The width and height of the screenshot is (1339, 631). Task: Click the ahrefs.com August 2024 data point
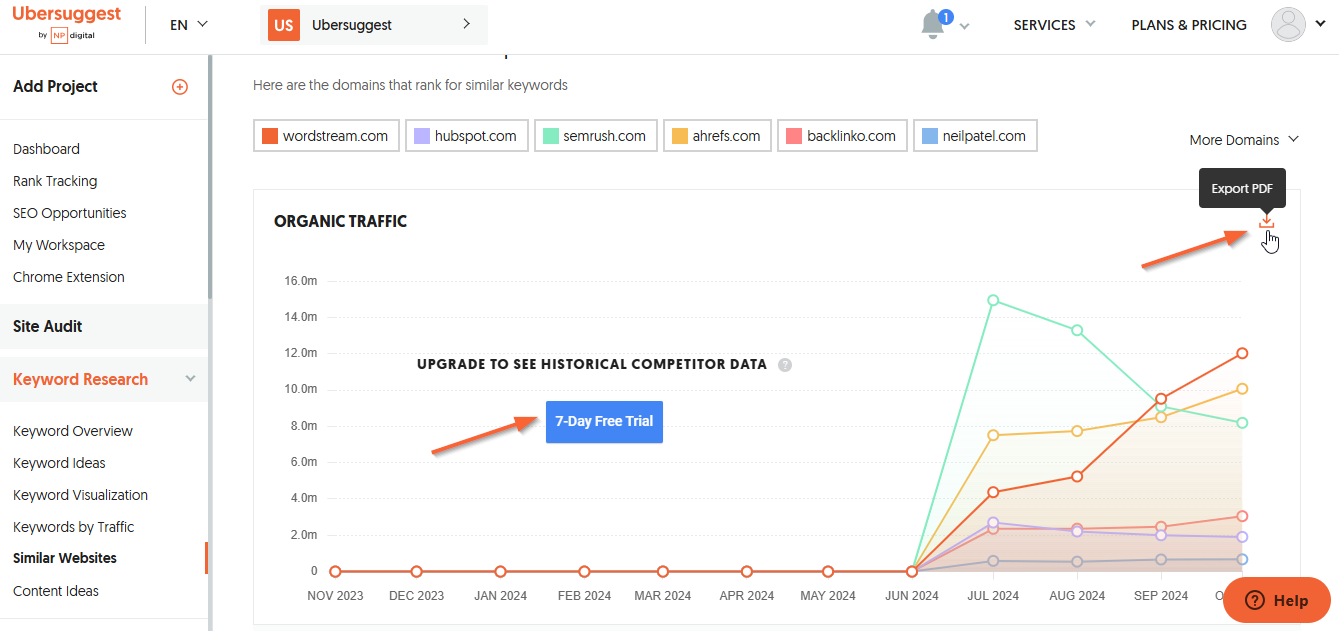pyautogui.click(x=1077, y=431)
